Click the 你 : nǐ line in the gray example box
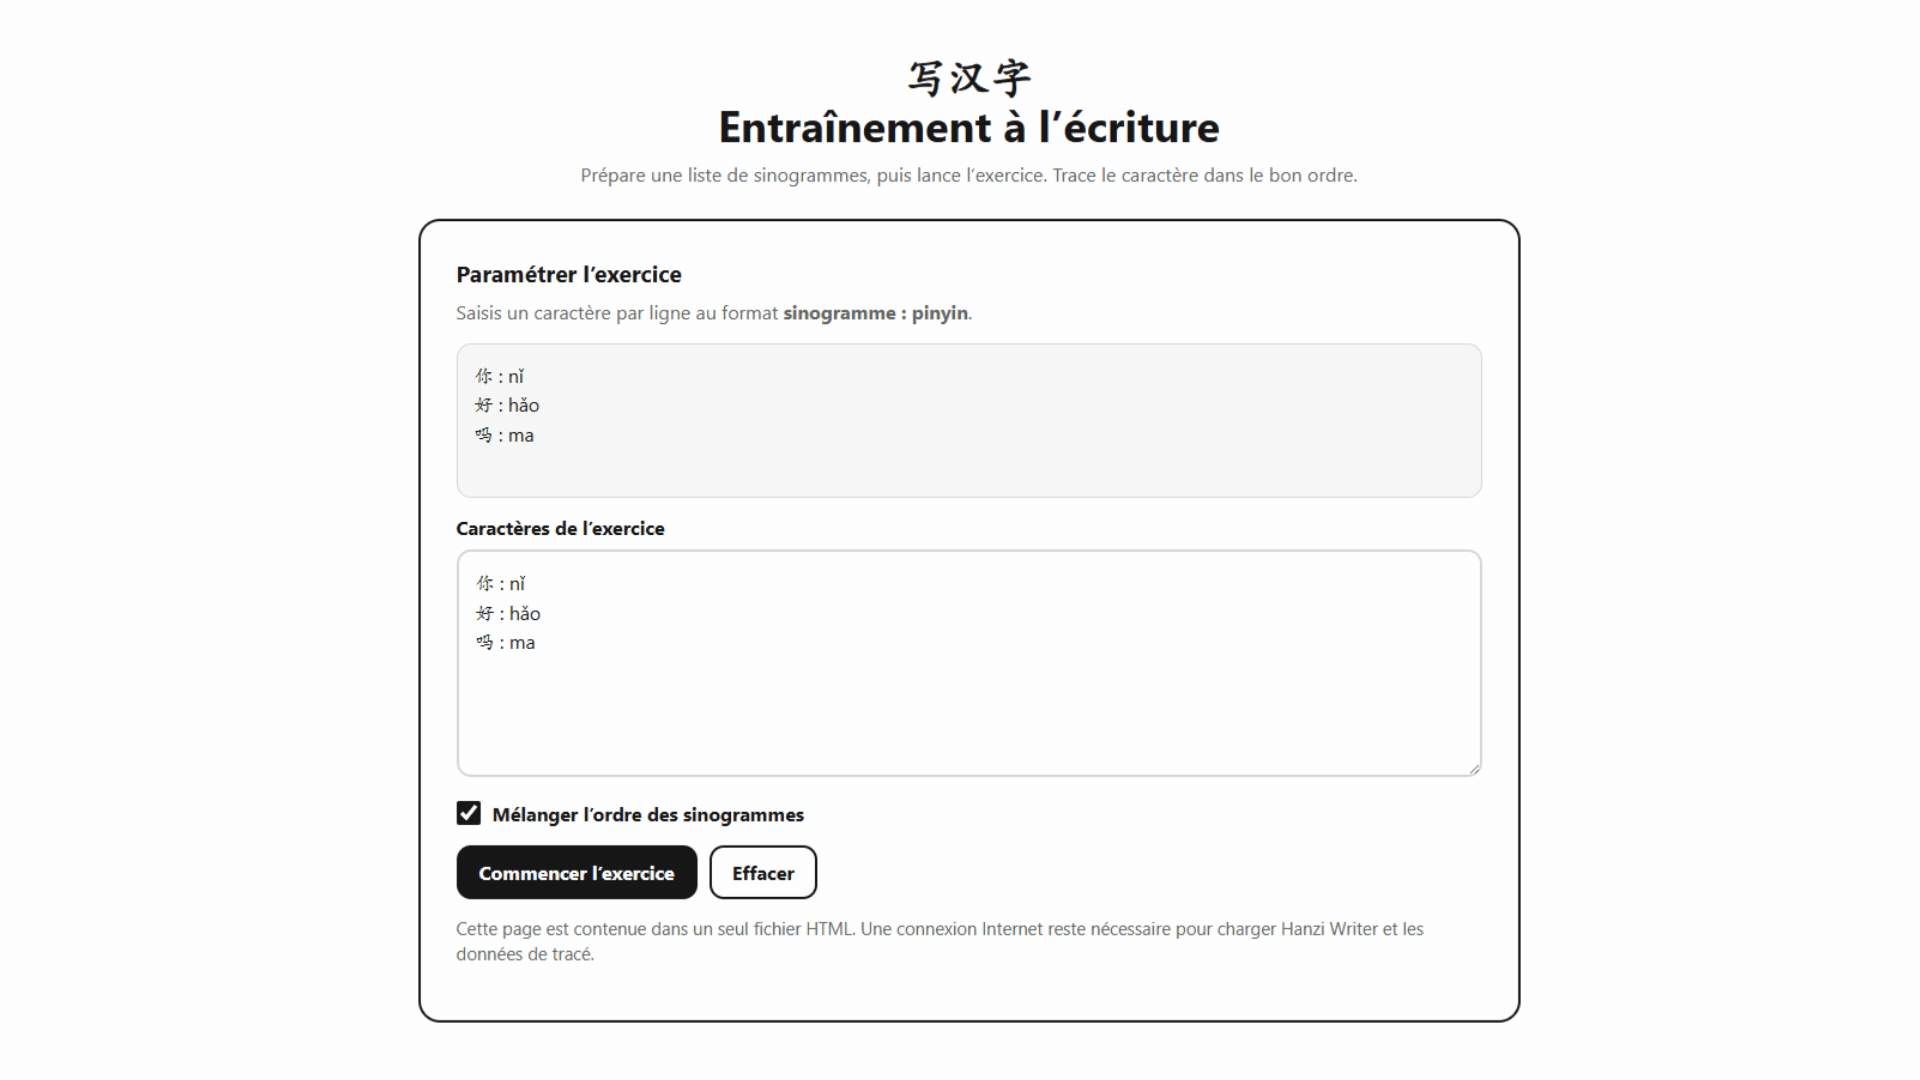This screenshot has width=1920, height=1080. click(x=499, y=376)
